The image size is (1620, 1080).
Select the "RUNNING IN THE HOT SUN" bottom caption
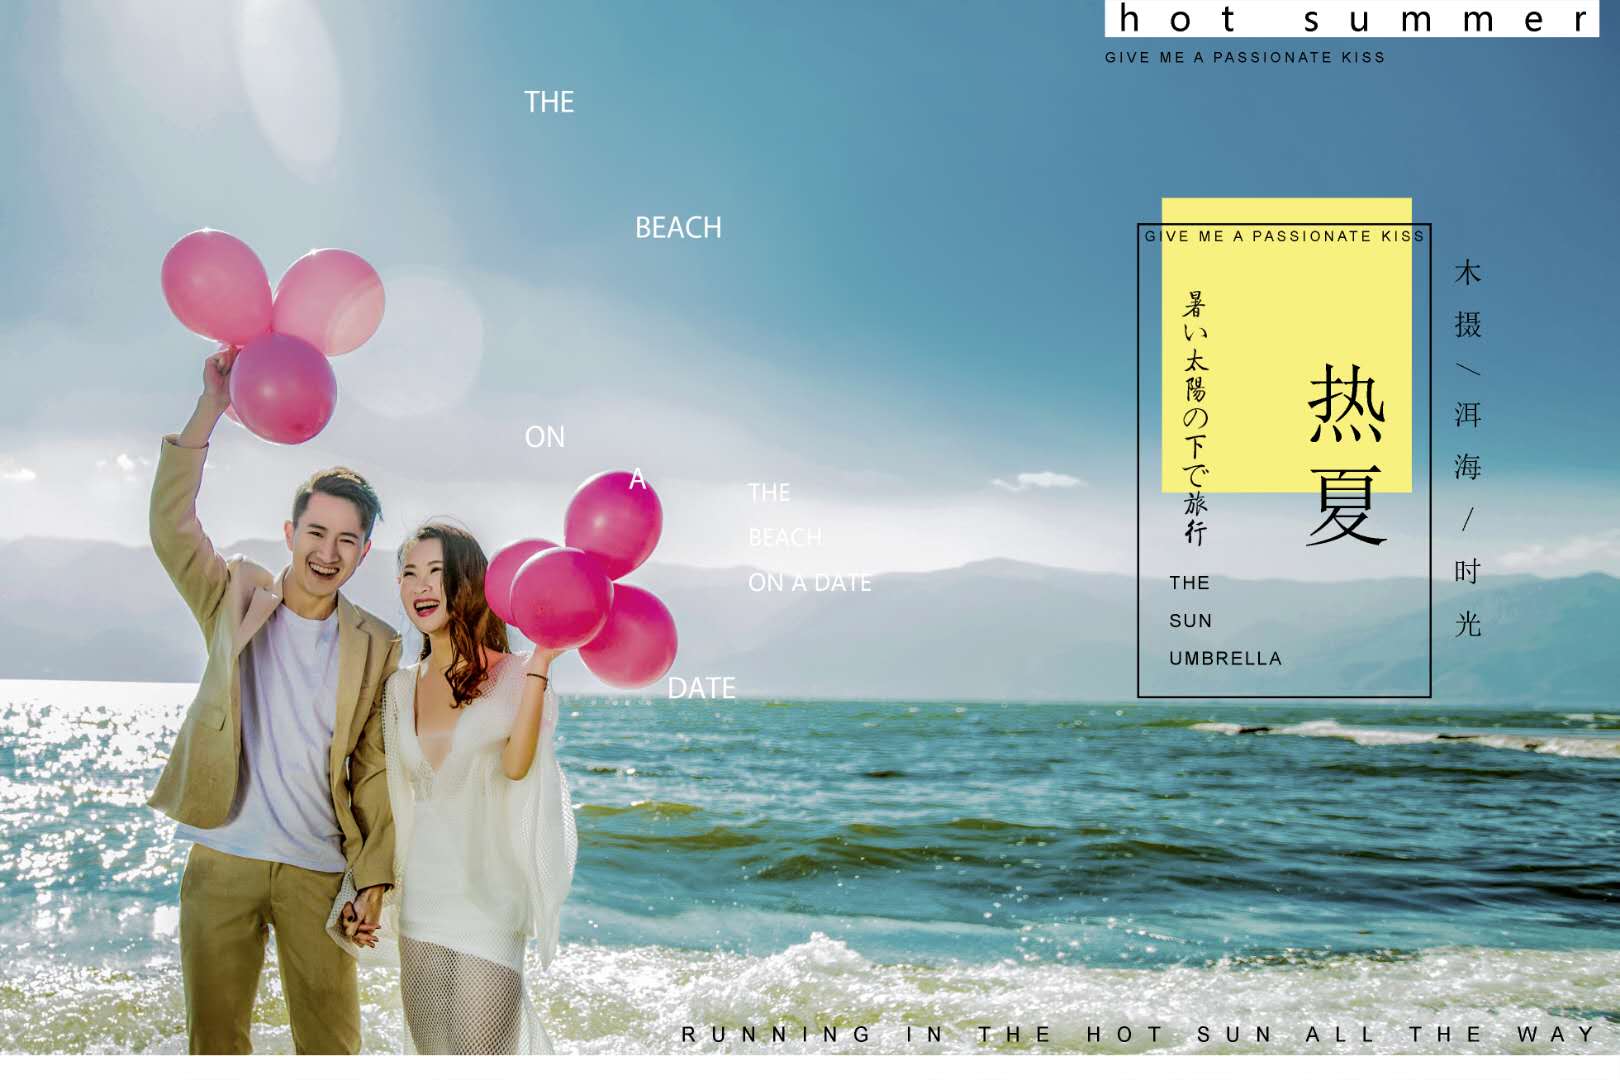(1138, 1034)
